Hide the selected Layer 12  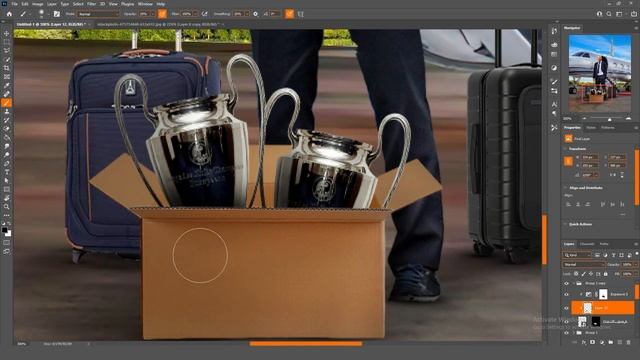coord(566,308)
